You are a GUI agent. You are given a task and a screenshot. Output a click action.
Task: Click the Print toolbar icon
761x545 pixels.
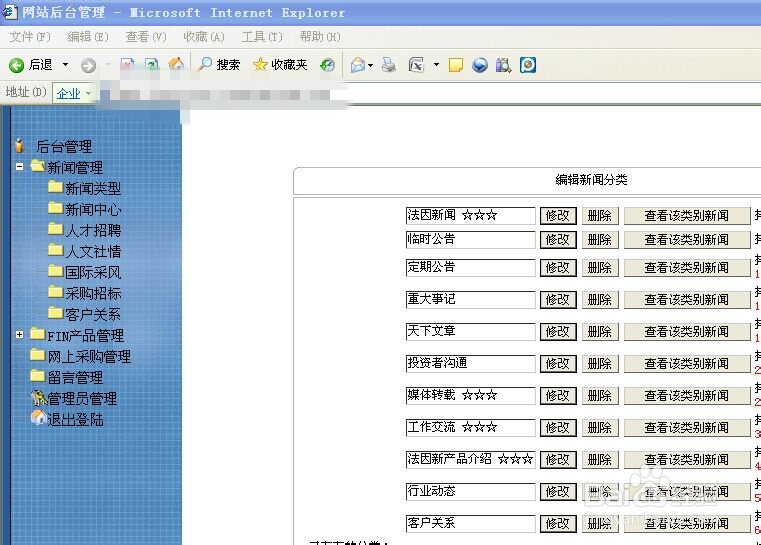[x=389, y=65]
